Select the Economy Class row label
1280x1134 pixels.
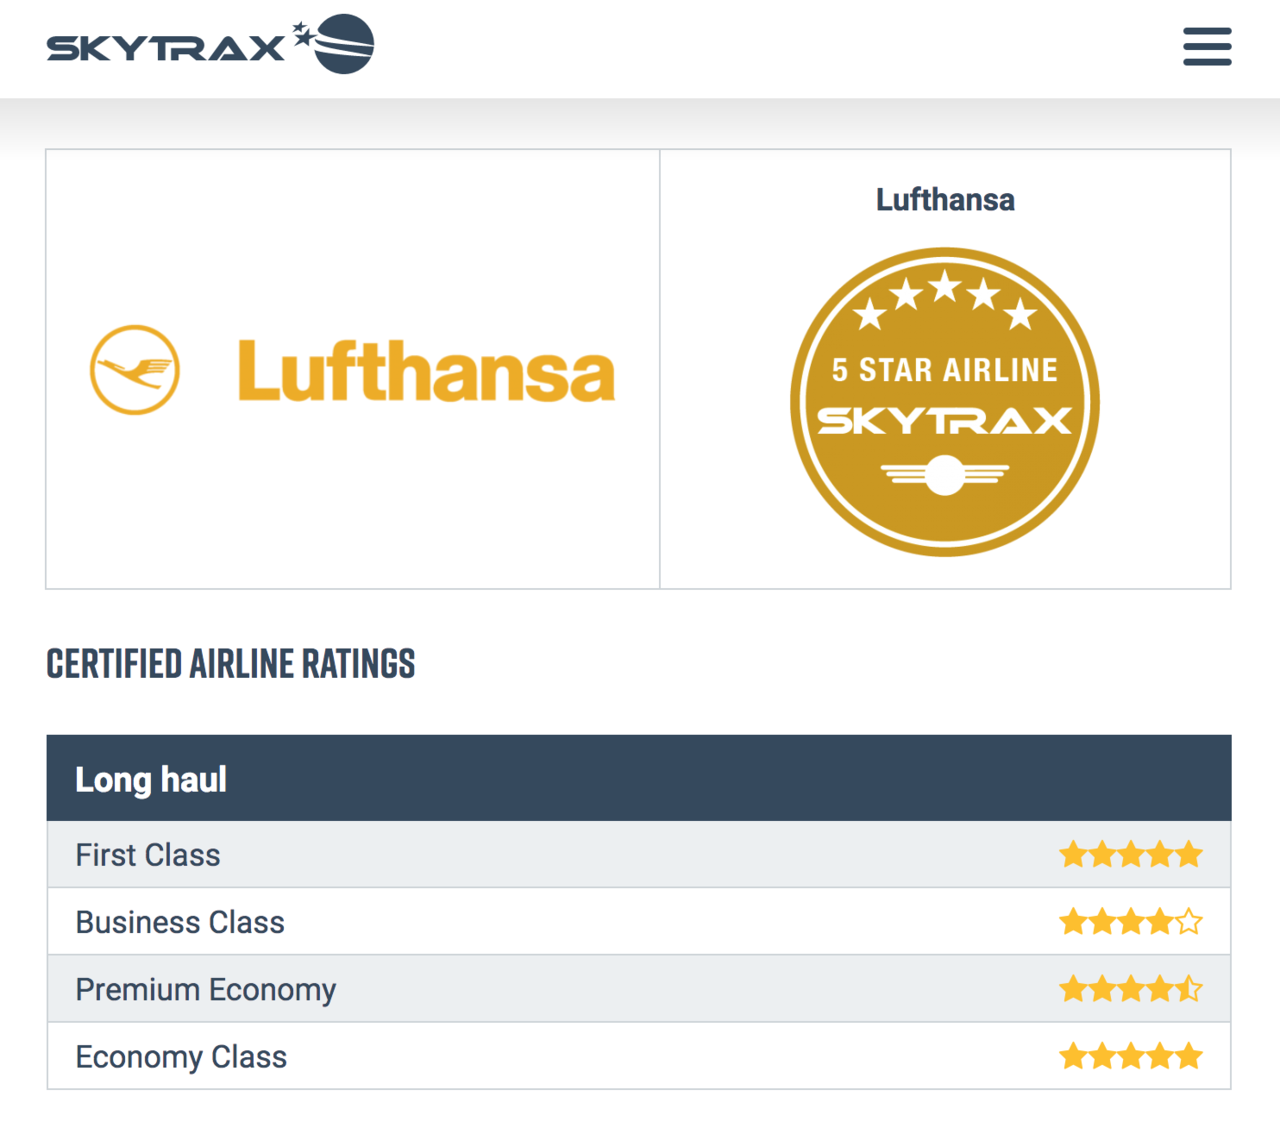[x=181, y=1057]
